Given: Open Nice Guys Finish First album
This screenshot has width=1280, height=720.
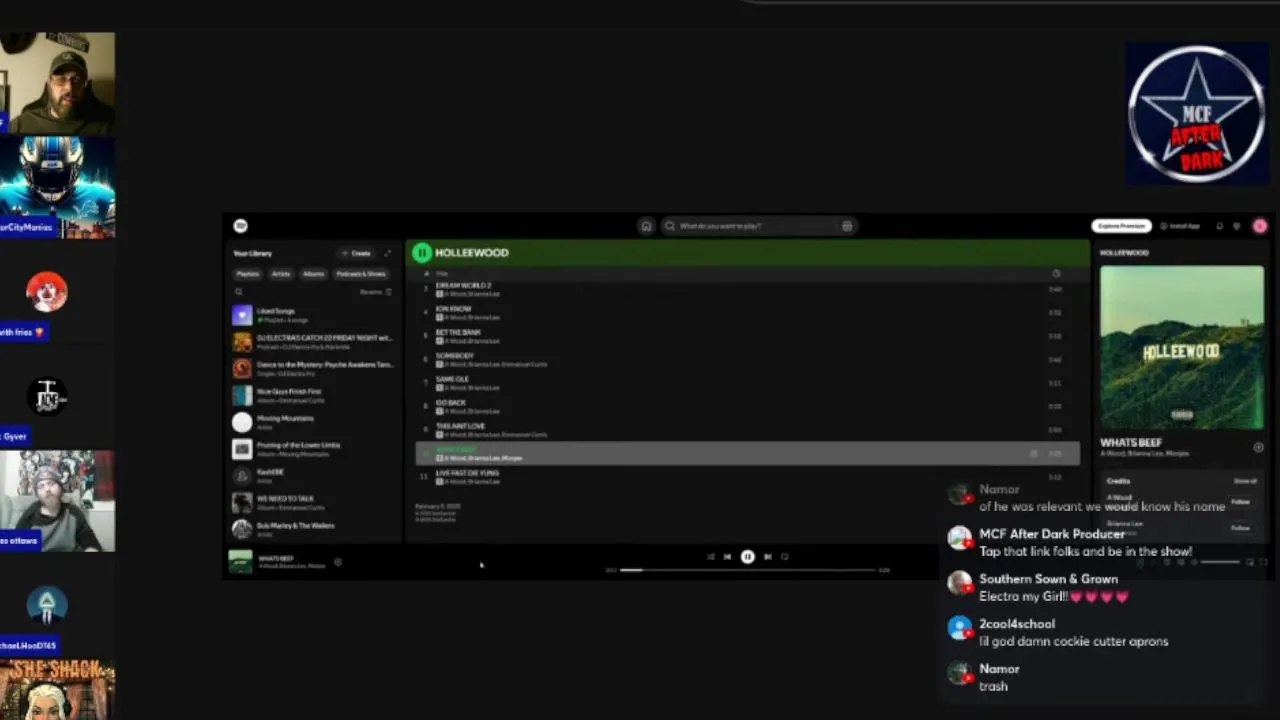Looking at the screenshot, I should click(315, 396).
